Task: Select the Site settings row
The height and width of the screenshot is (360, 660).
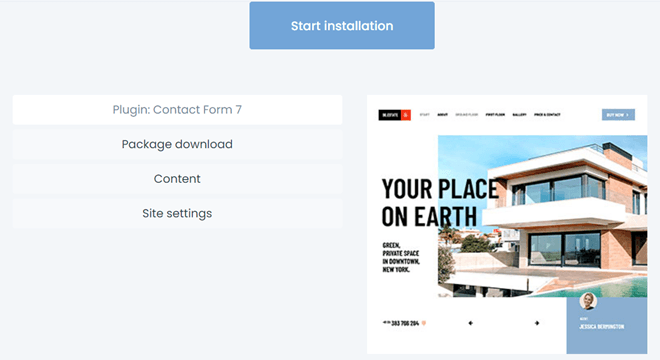Action: 177,213
